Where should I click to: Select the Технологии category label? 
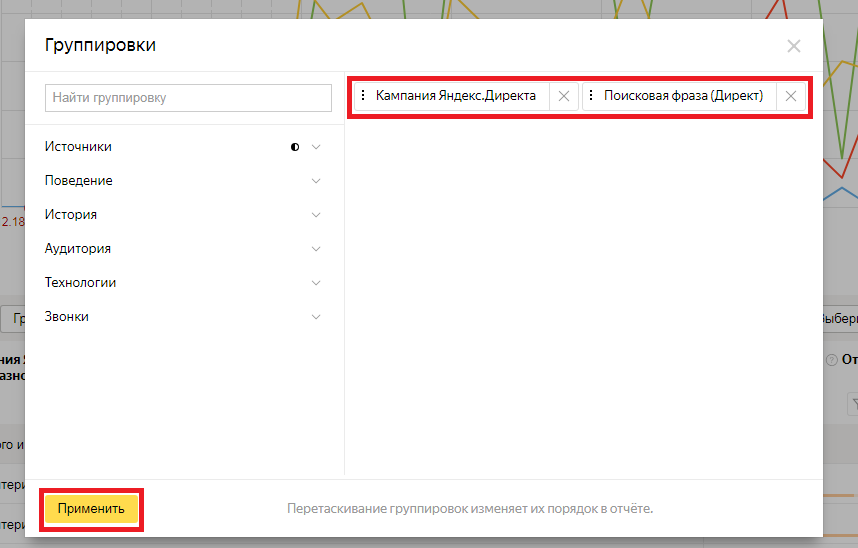pos(80,283)
